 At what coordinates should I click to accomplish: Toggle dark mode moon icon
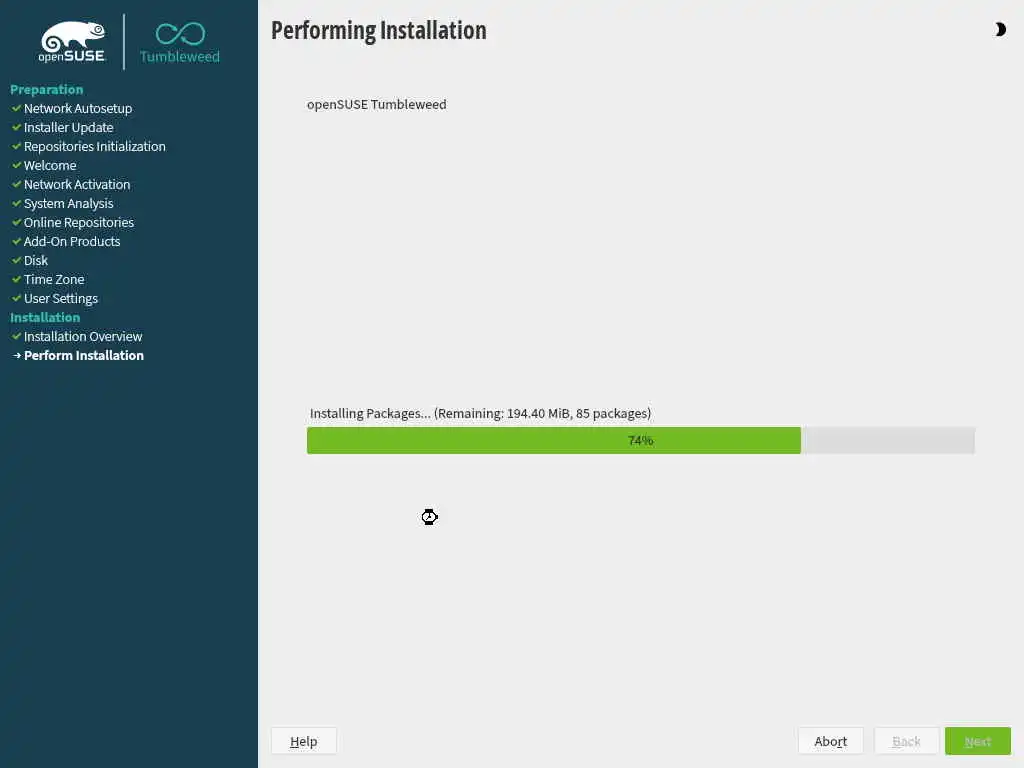pyautogui.click(x=1000, y=29)
